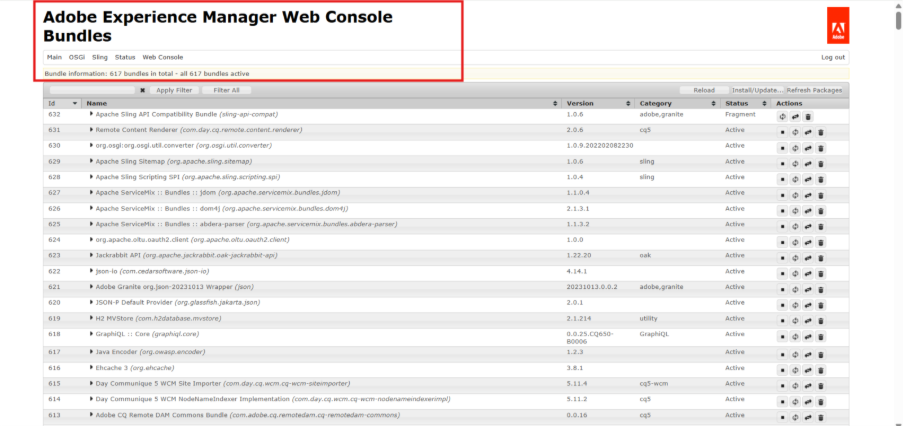Update the WCM Site Importer bundle

coord(809,386)
